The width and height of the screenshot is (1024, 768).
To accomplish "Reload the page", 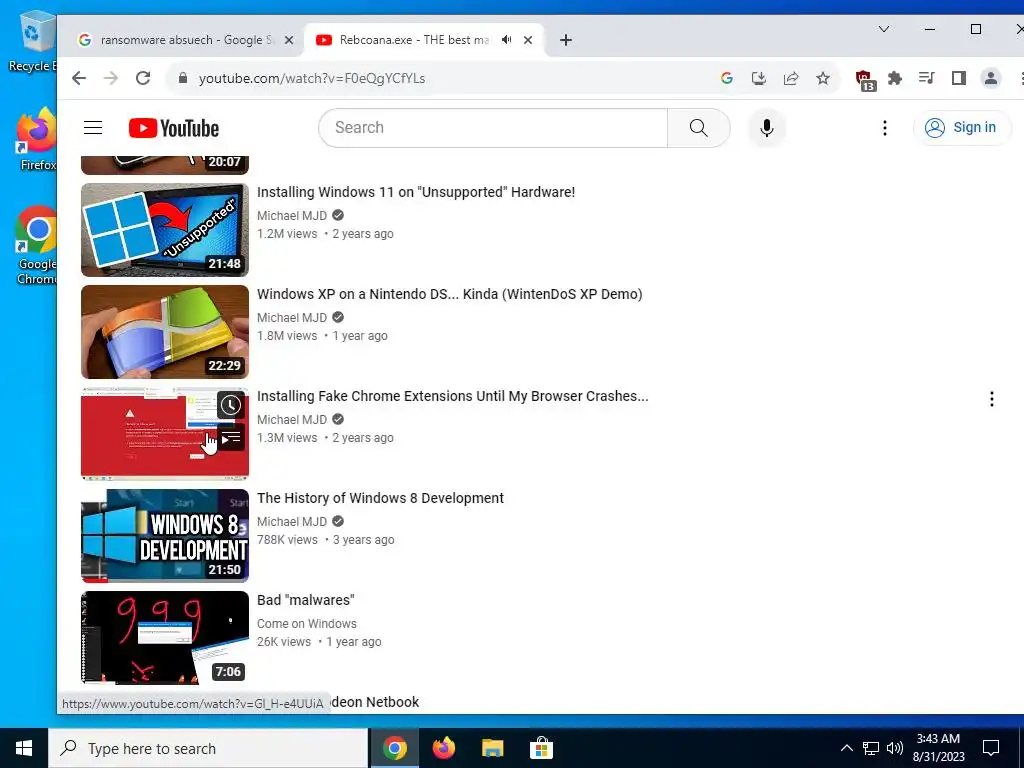I will [x=143, y=78].
